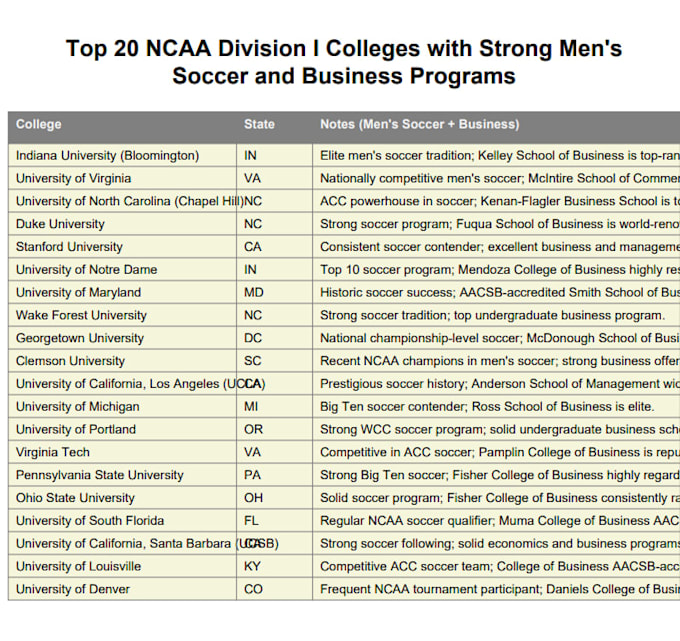The height and width of the screenshot is (641, 680).
Task: Select the University of Notre Dame cell
Action: point(86,270)
